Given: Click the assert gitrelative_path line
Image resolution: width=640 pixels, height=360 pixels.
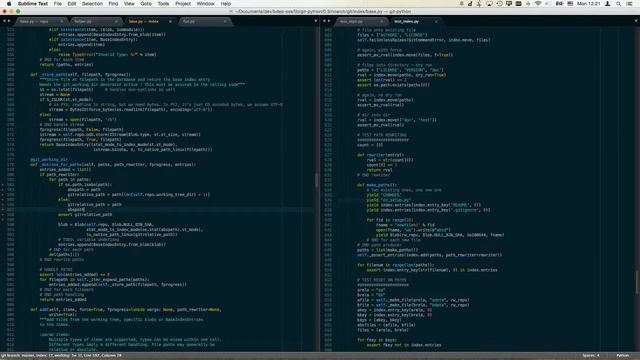Looking at the screenshot, I should [x=85, y=214].
